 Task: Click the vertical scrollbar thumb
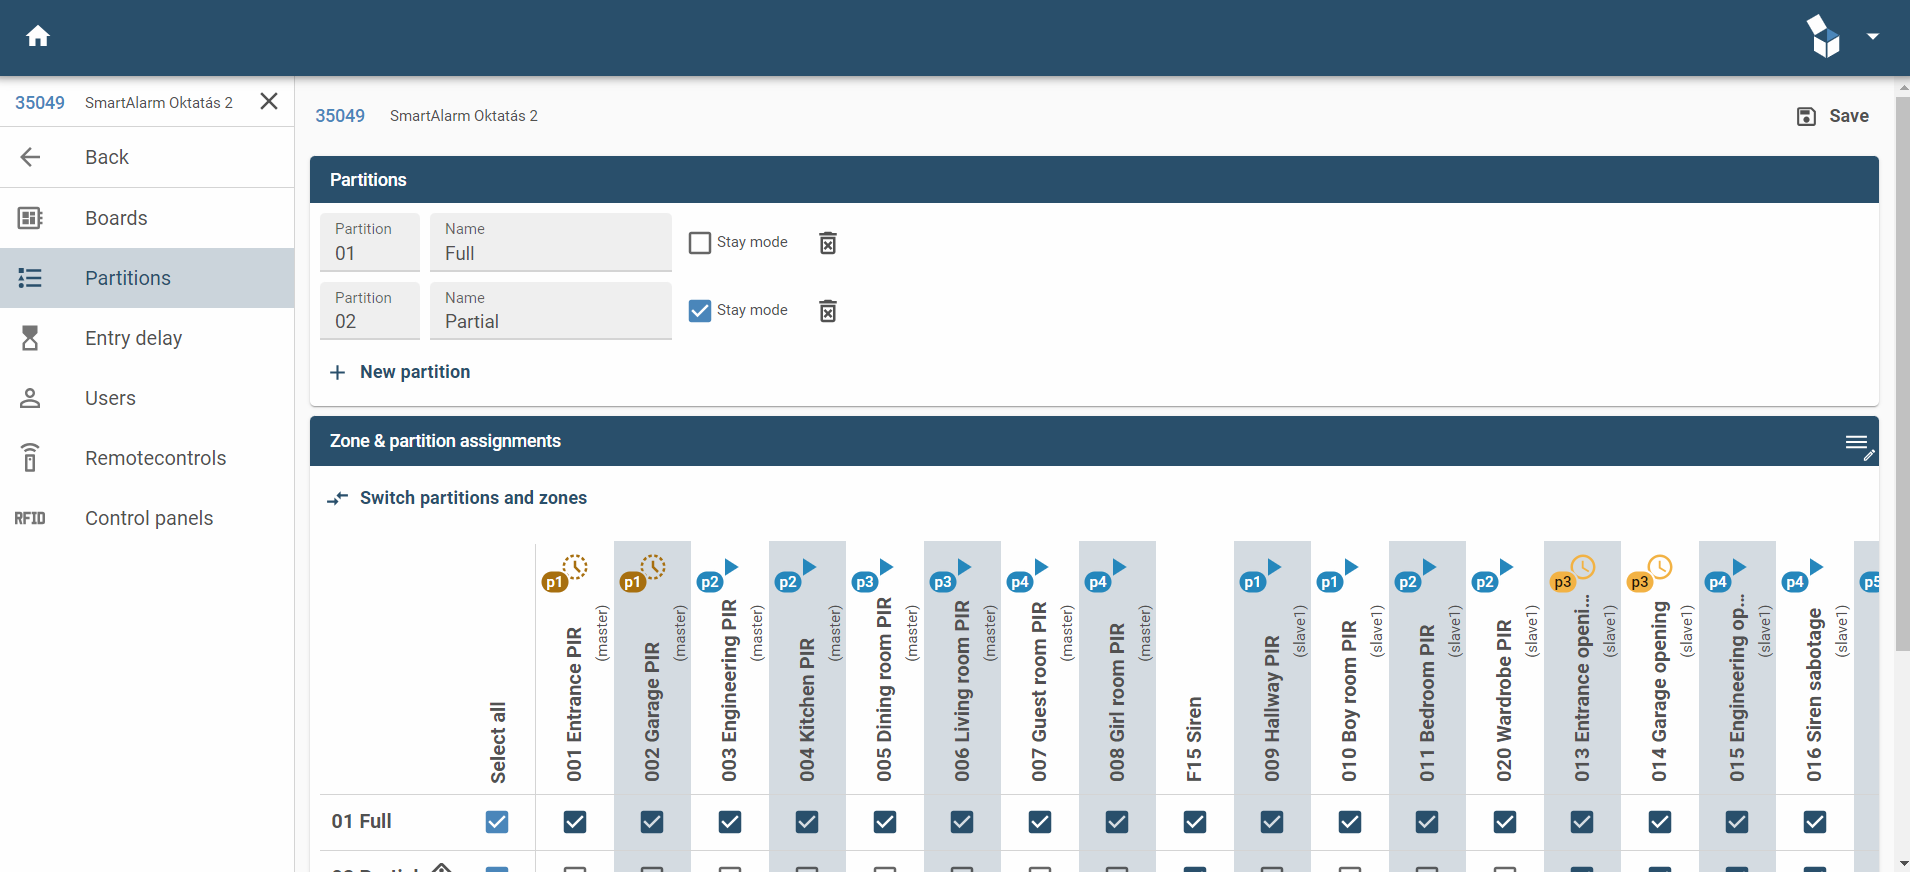pyautogui.click(x=1903, y=374)
